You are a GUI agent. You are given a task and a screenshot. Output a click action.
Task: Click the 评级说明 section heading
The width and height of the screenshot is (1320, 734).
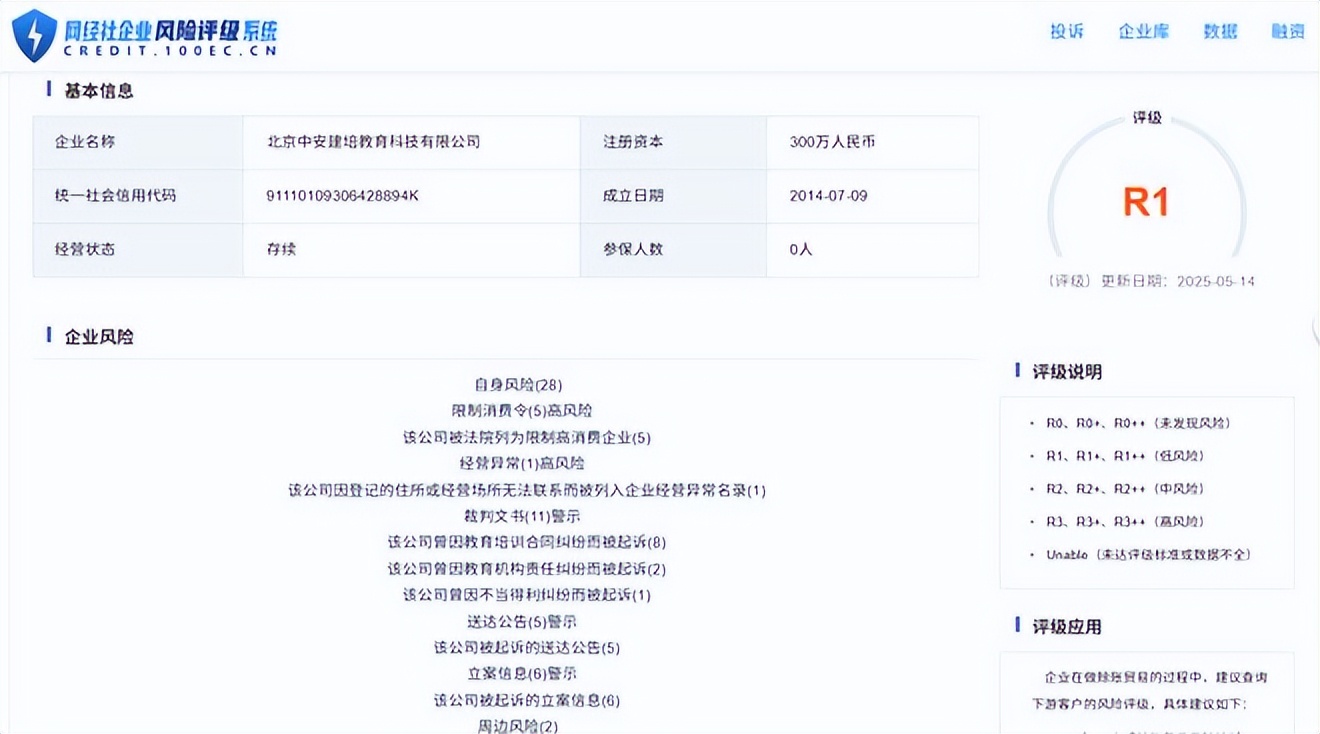[1067, 372]
